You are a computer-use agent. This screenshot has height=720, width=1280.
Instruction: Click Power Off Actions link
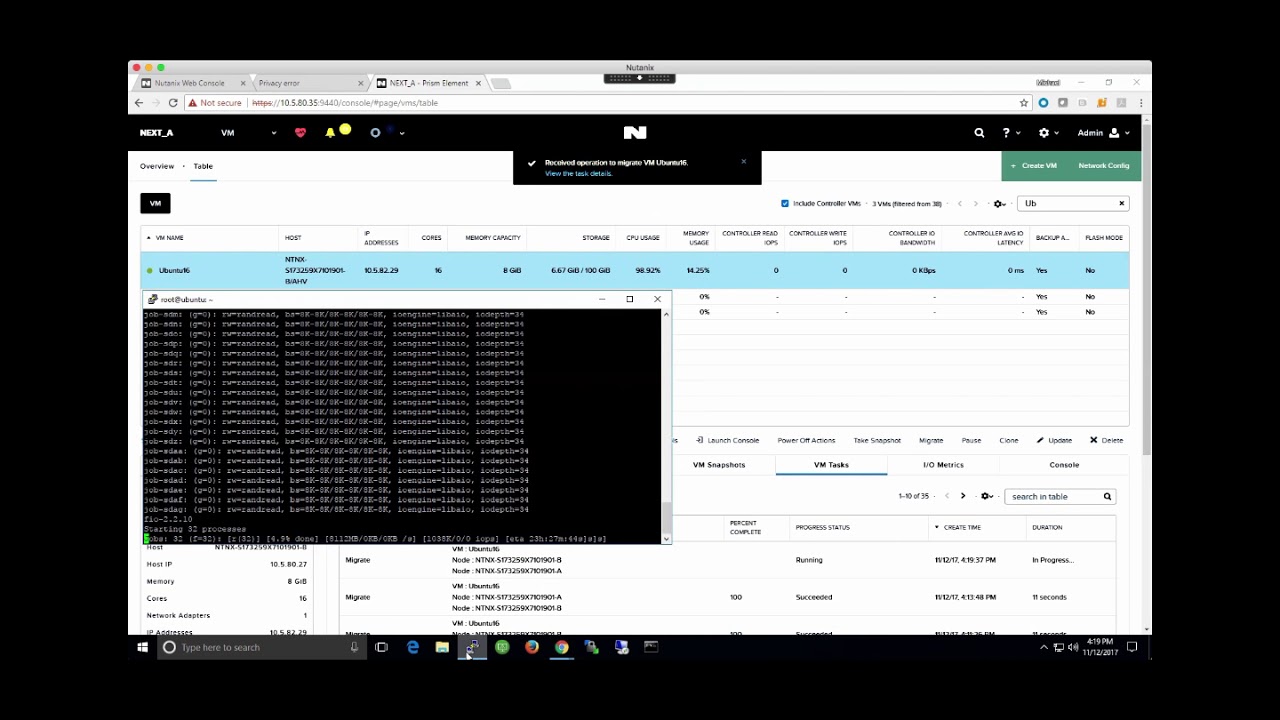[806, 440]
